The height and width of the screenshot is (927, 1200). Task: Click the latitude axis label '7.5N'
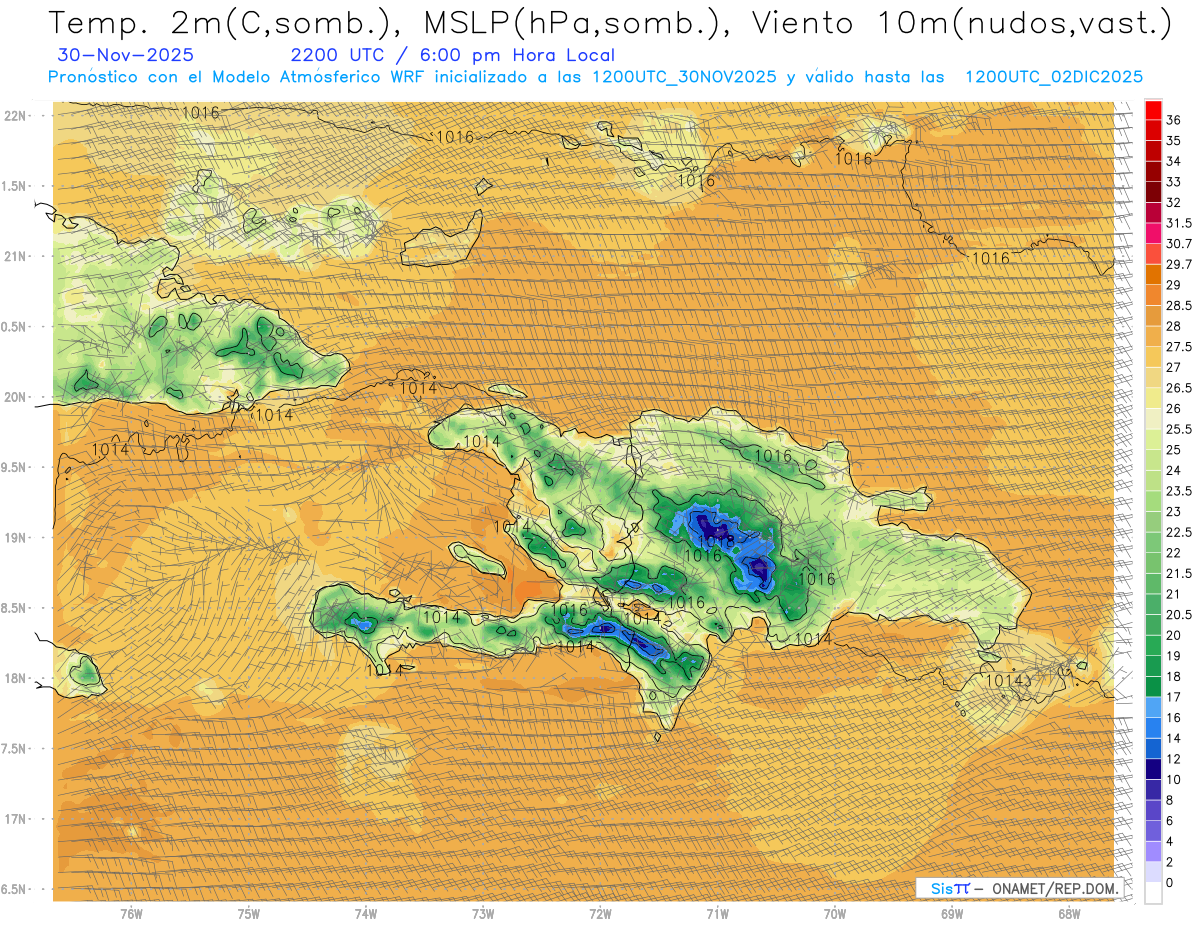click(x=15, y=748)
